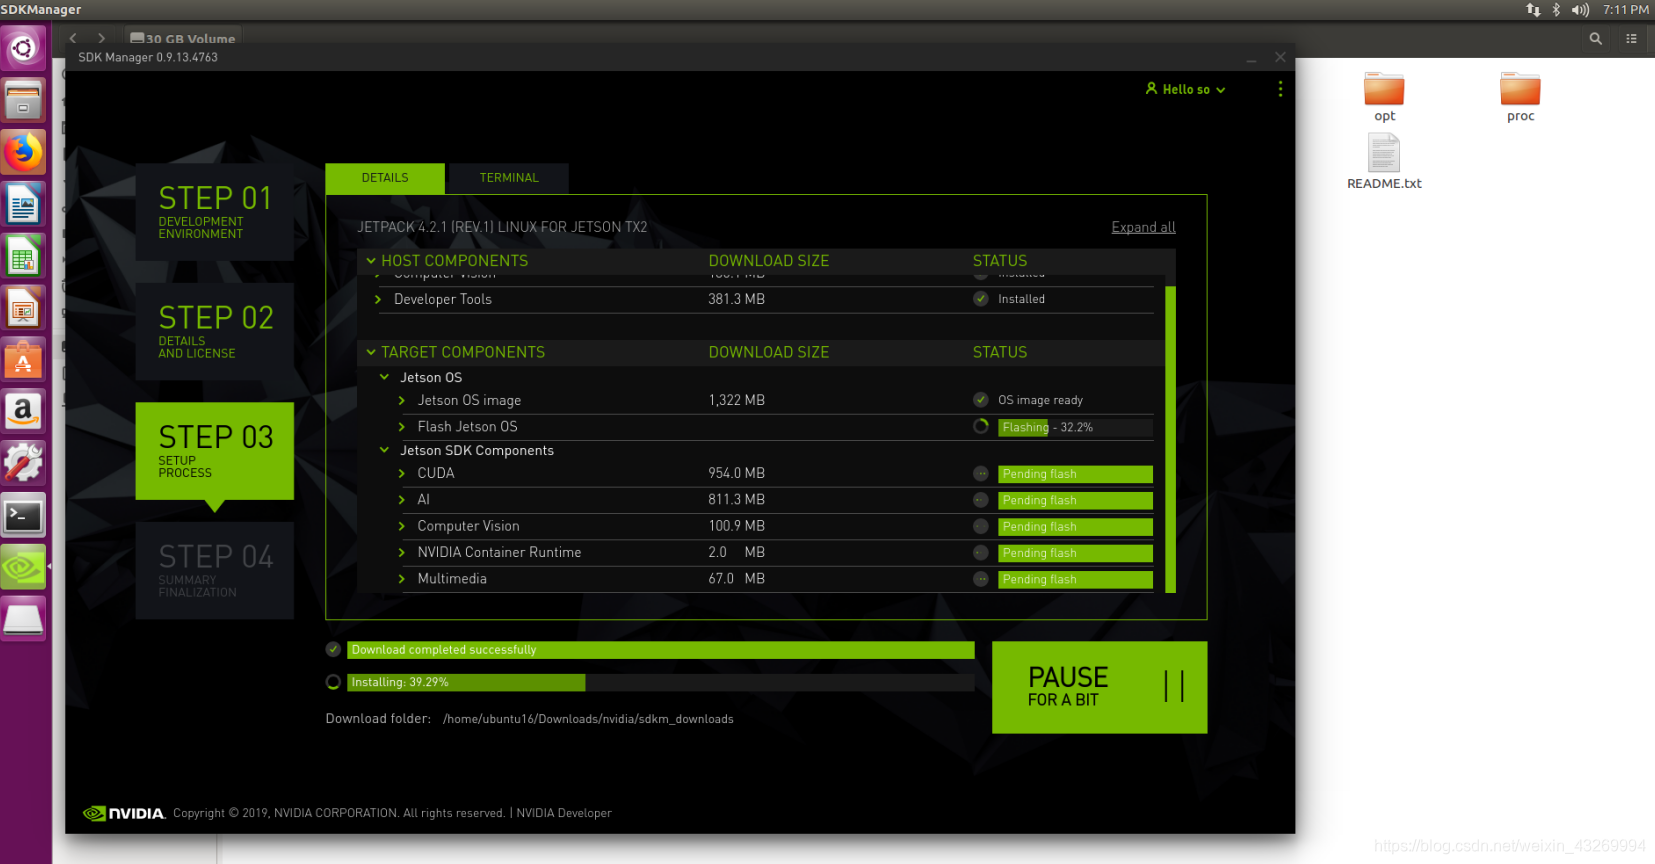Expand the NVIDIA Container Runtime row
1655x864 pixels.
(402, 553)
